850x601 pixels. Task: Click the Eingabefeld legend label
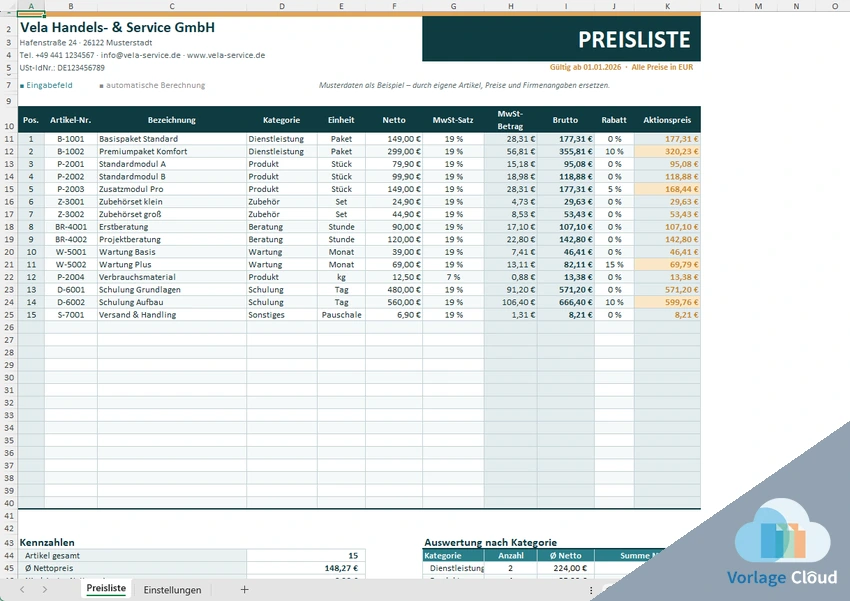point(46,85)
